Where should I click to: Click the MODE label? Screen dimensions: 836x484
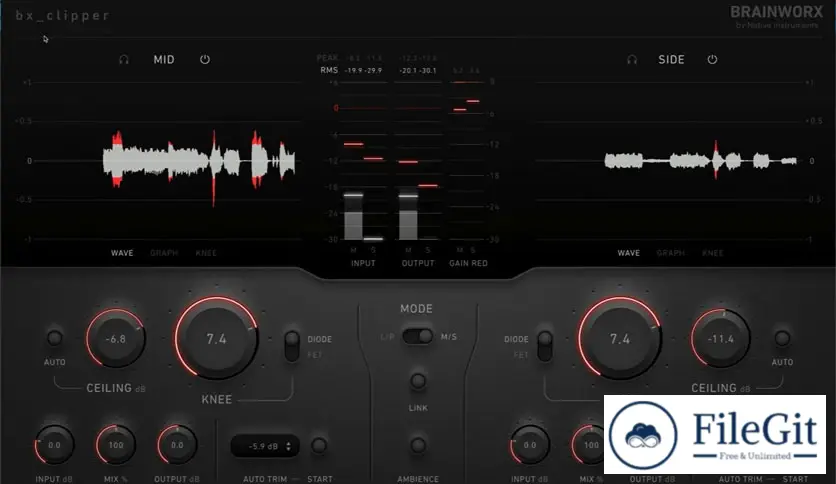click(x=416, y=309)
